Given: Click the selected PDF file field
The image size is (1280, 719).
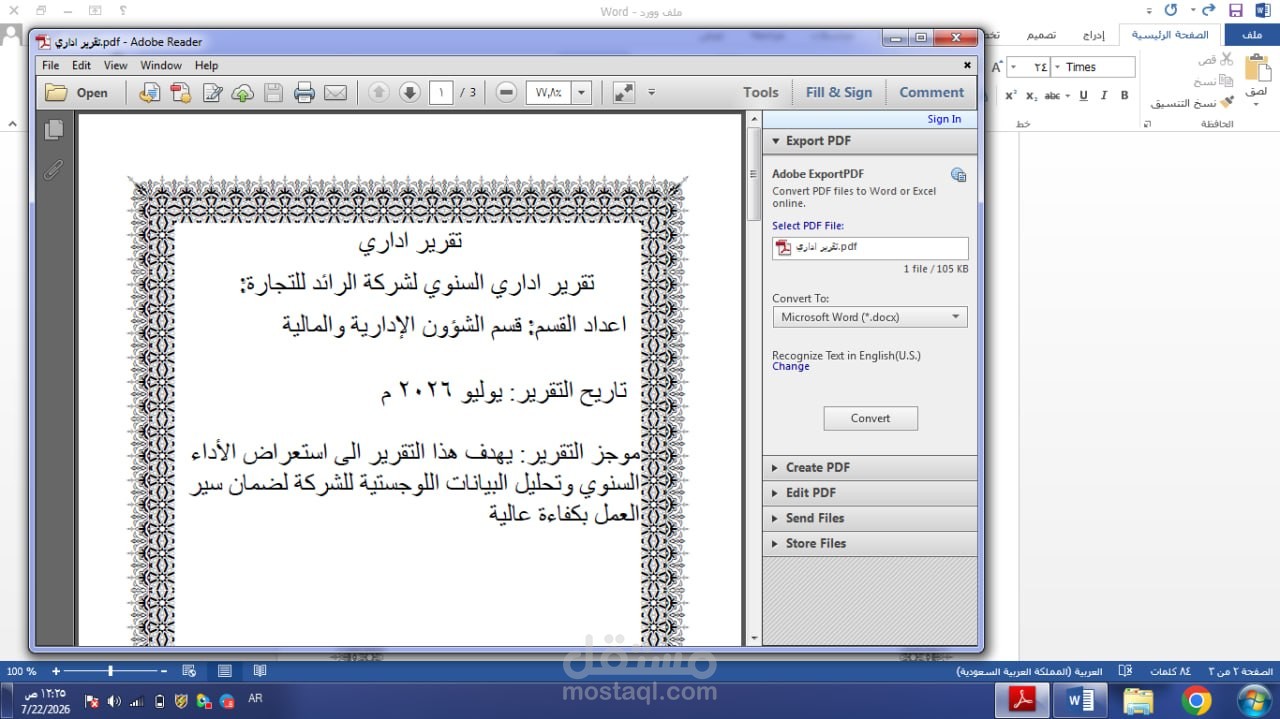Looking at the screenshot, I should click(870, 248).
